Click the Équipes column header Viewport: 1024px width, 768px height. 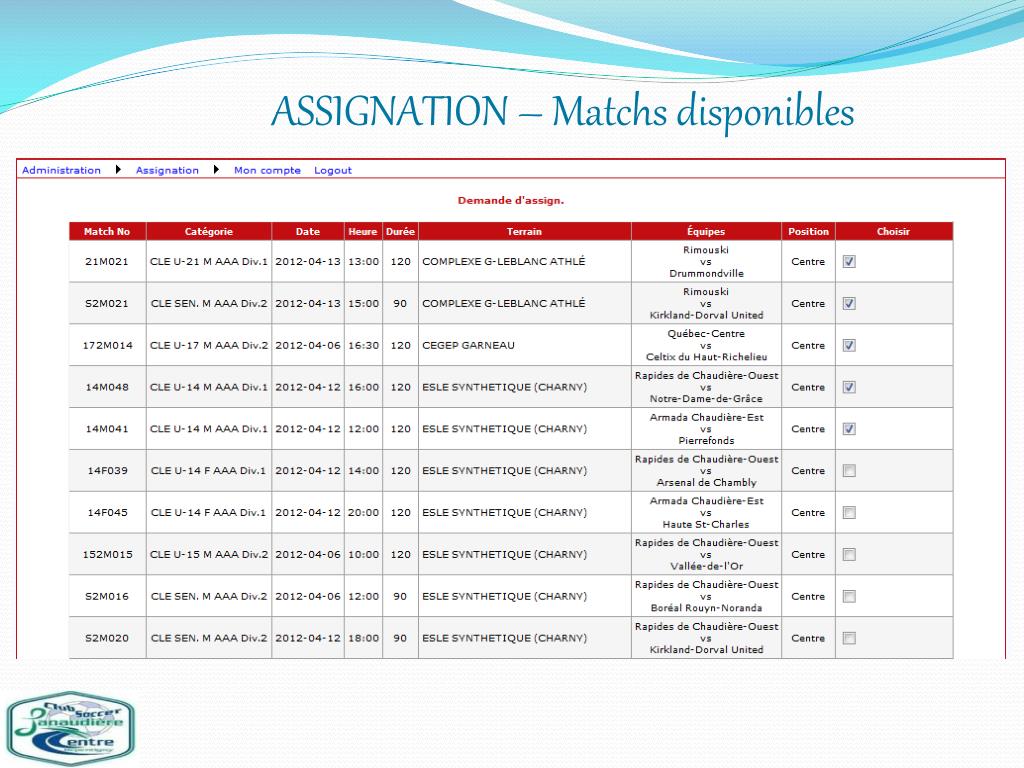[706, 231]
